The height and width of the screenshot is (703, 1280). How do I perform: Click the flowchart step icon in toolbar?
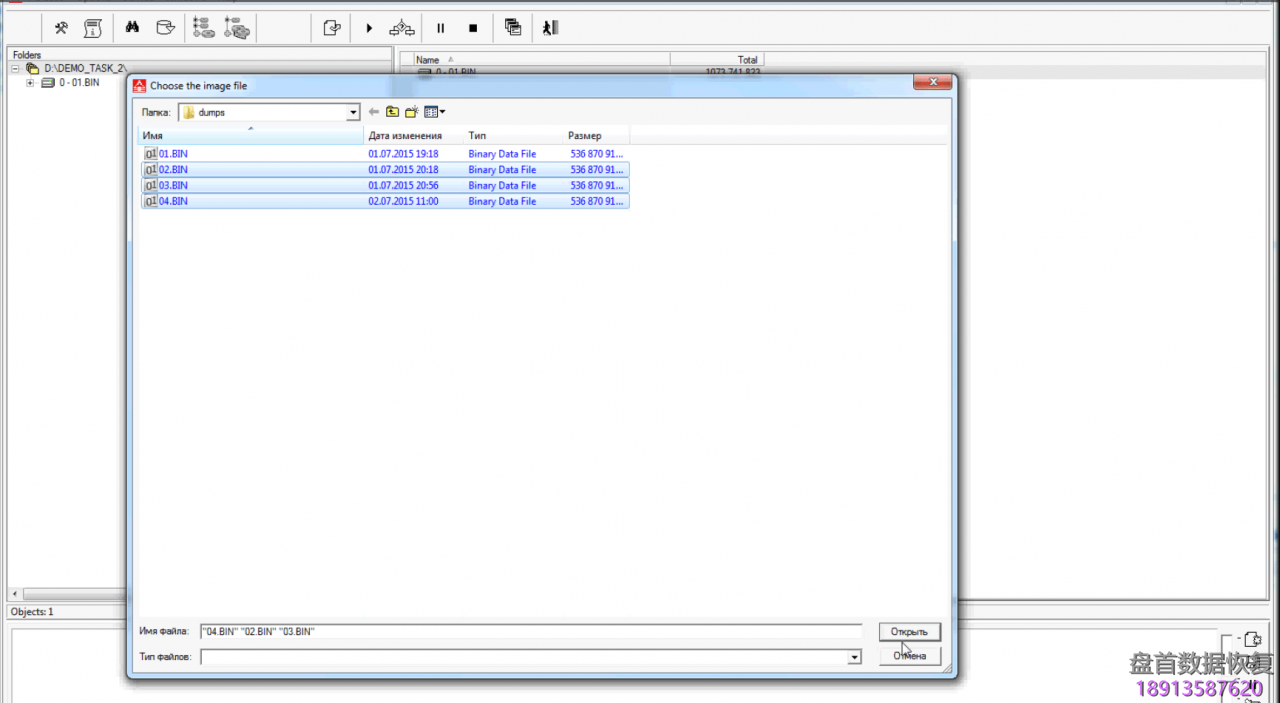coord(402,28)
